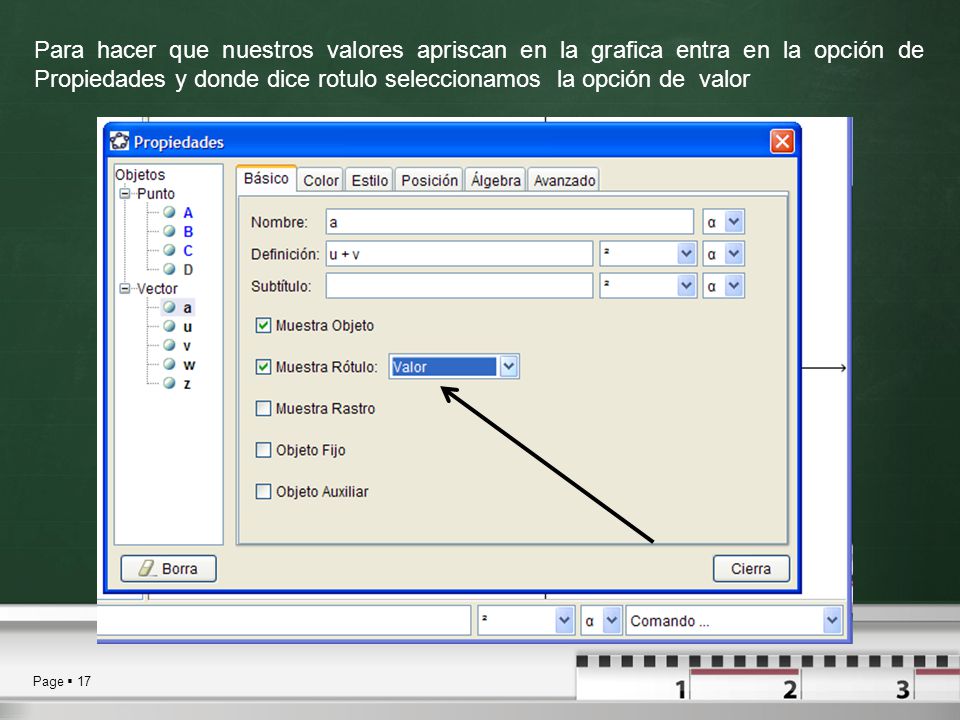960x720 pixels.
Task: Collapse the Punto tree node
Action: pos(126,193)
